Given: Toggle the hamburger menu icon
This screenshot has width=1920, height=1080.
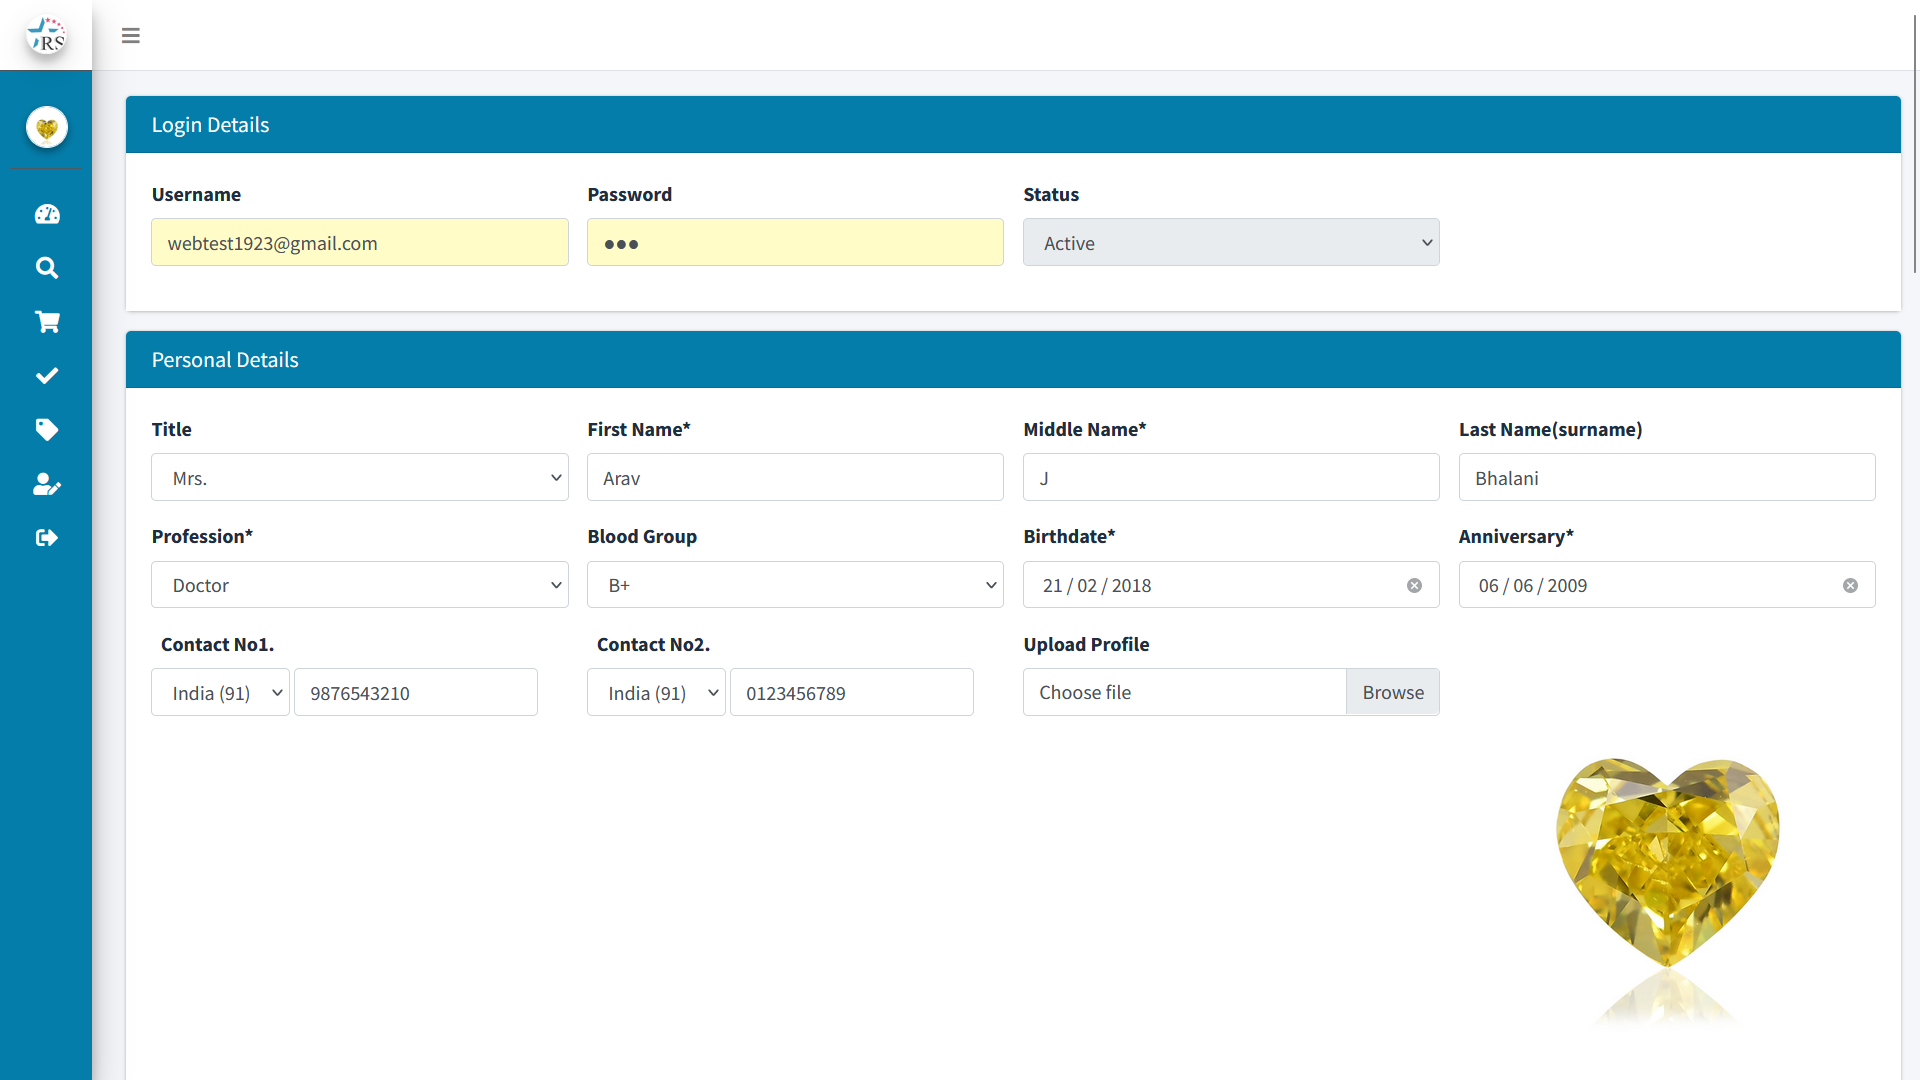Looking at the screenshot, I should (131, 36).
